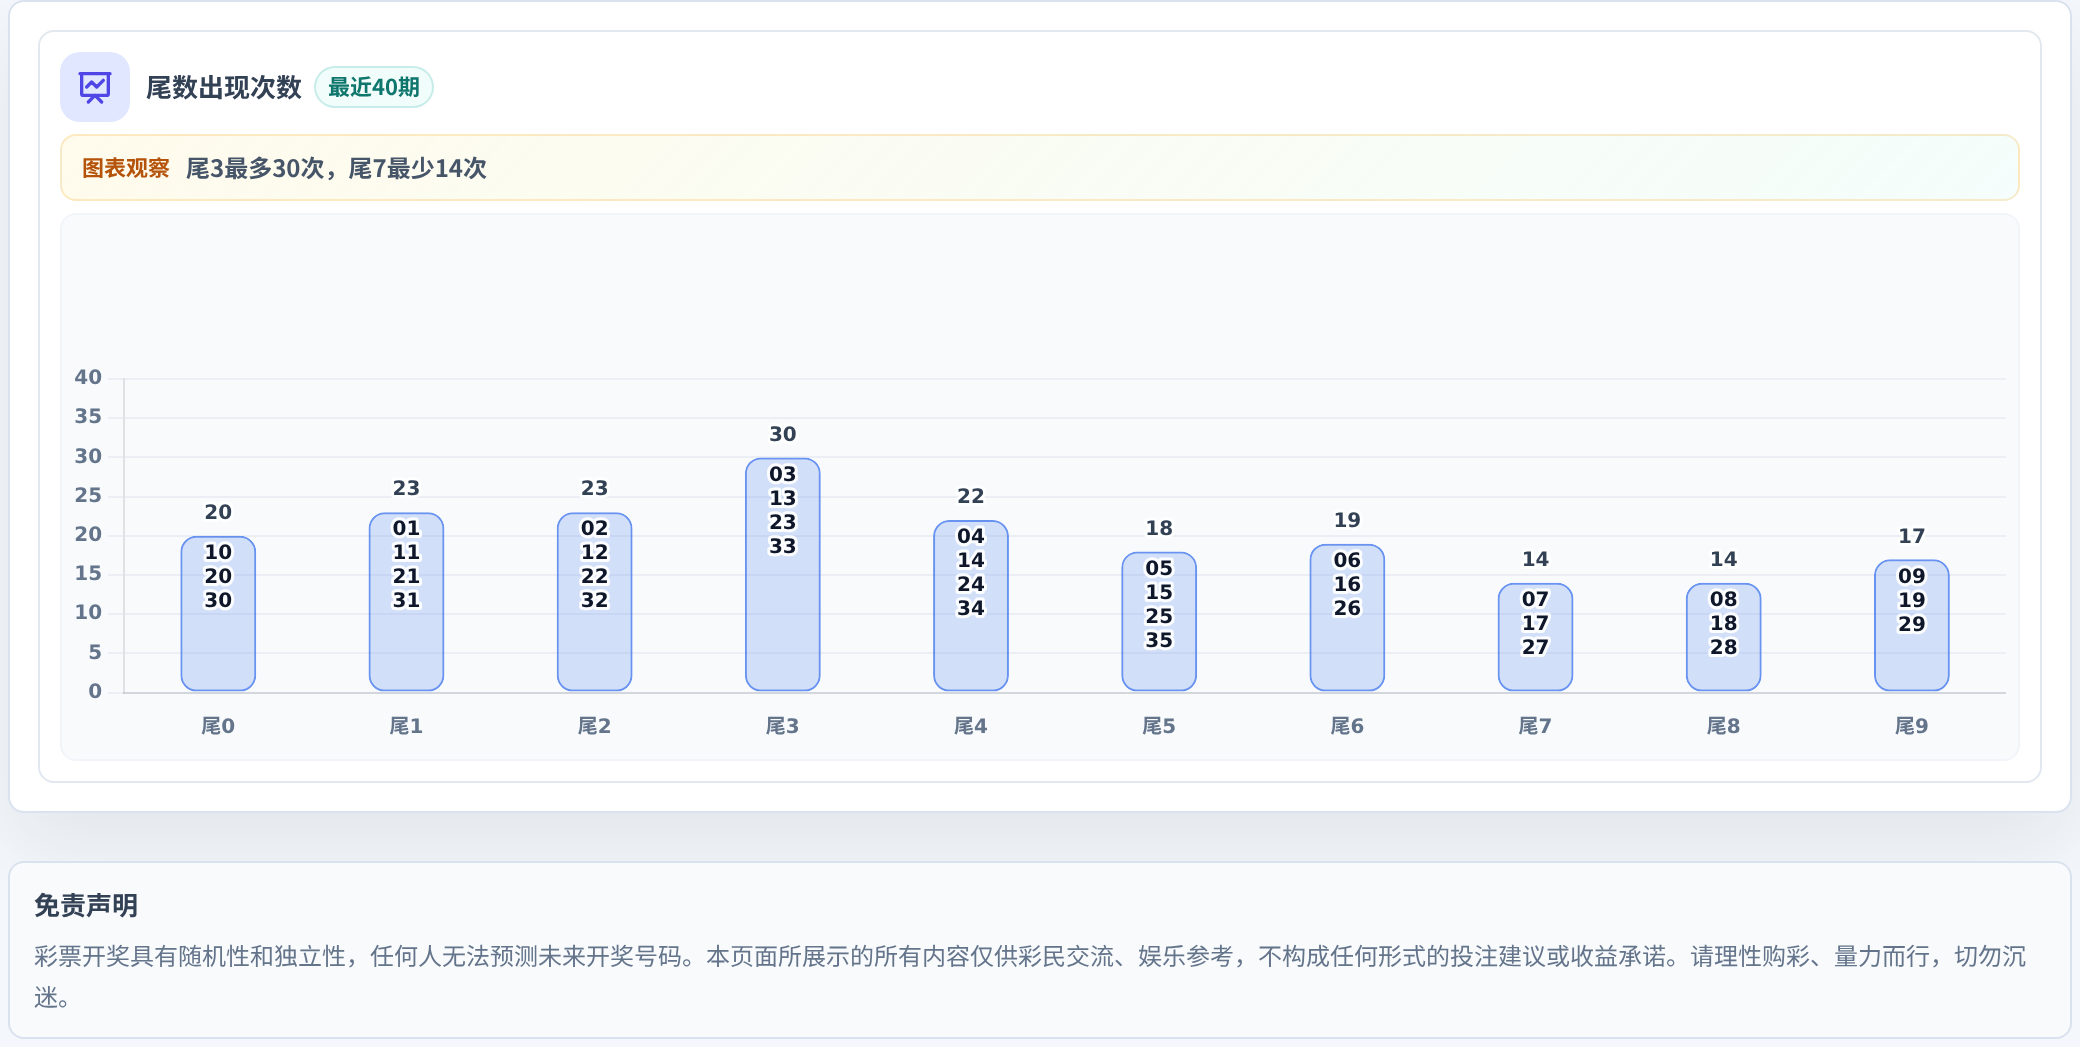The image size is (2080, 1047).
Task: Click the 尾4 x-axis label
Action: [971, 726]
